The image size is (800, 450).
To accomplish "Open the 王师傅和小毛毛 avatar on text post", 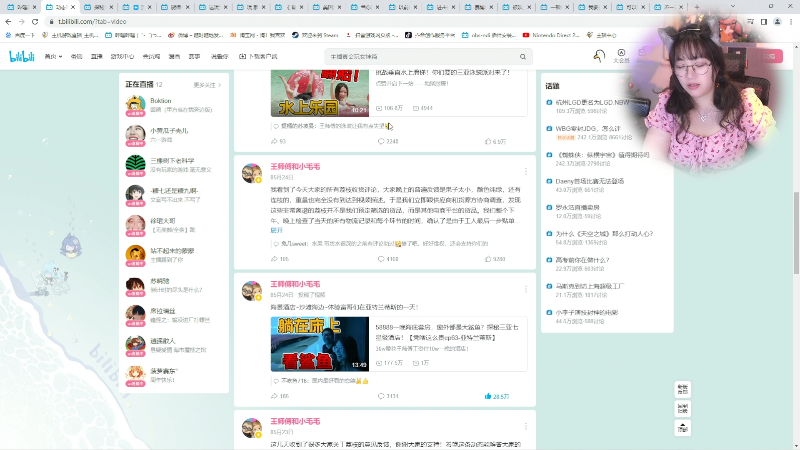I will (252, 173).
